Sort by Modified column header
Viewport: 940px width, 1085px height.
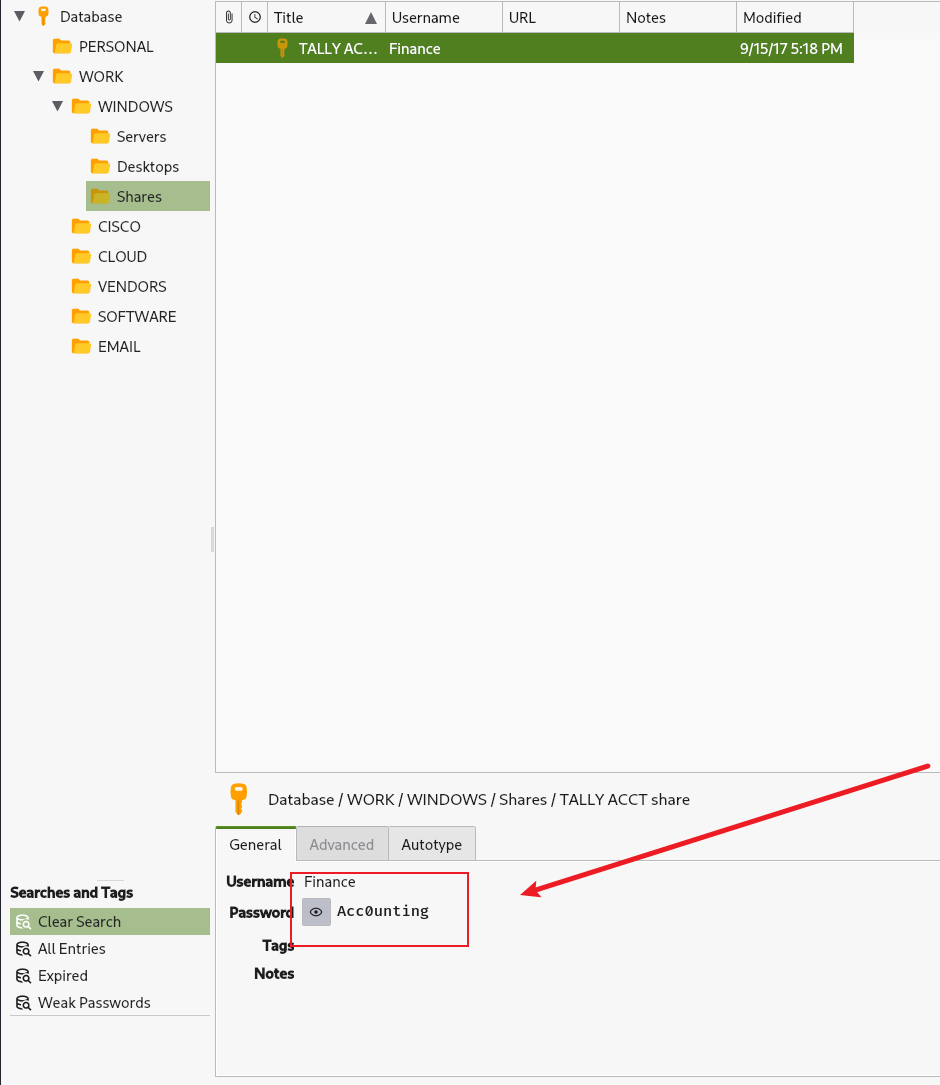795,17
